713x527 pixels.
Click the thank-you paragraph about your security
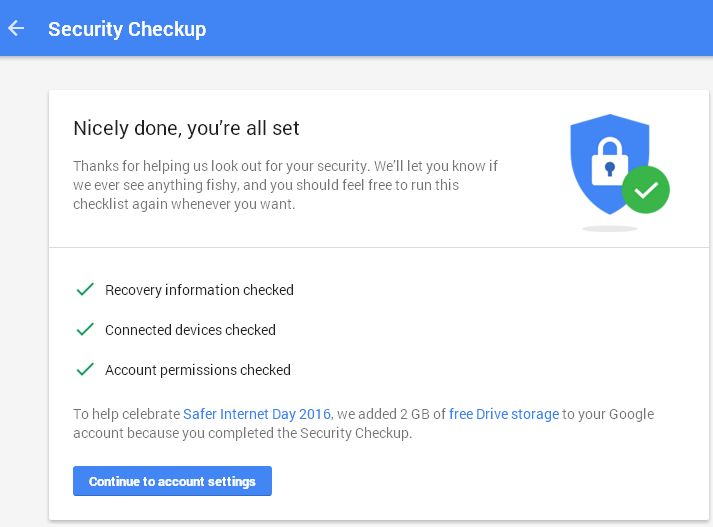(286, 185)
